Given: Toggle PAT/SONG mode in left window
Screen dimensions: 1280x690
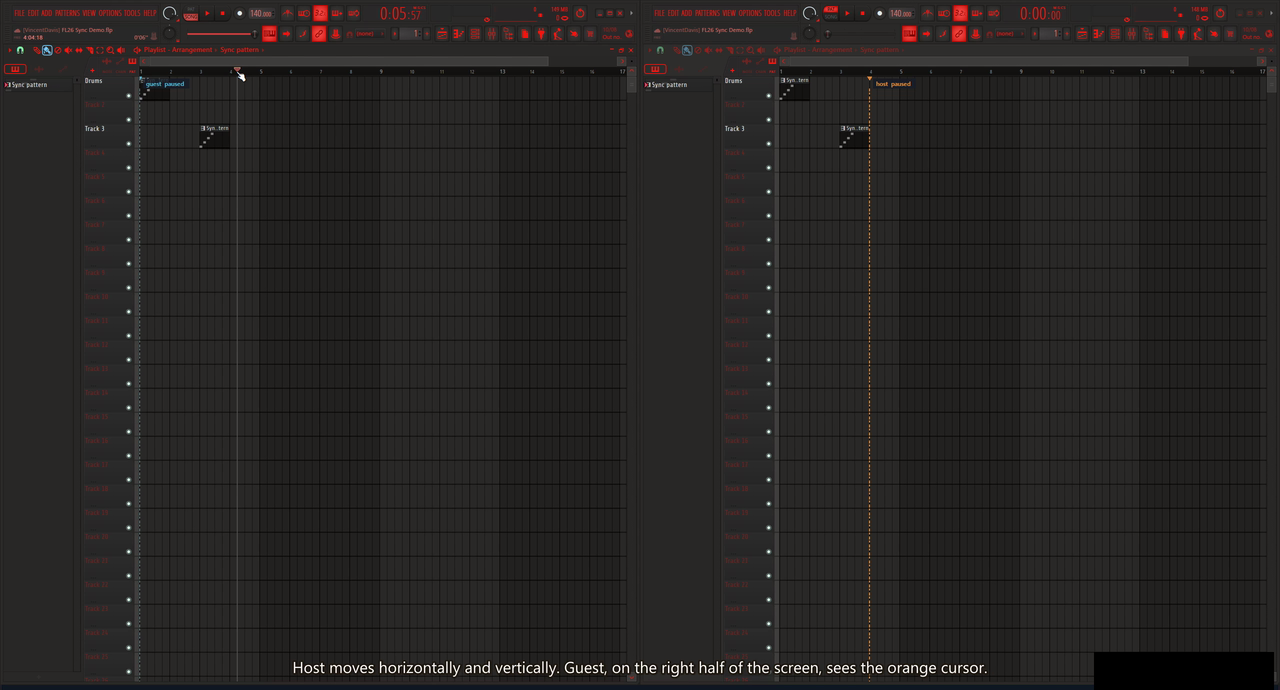Looking at the screenshot, I should pos(190,13).
